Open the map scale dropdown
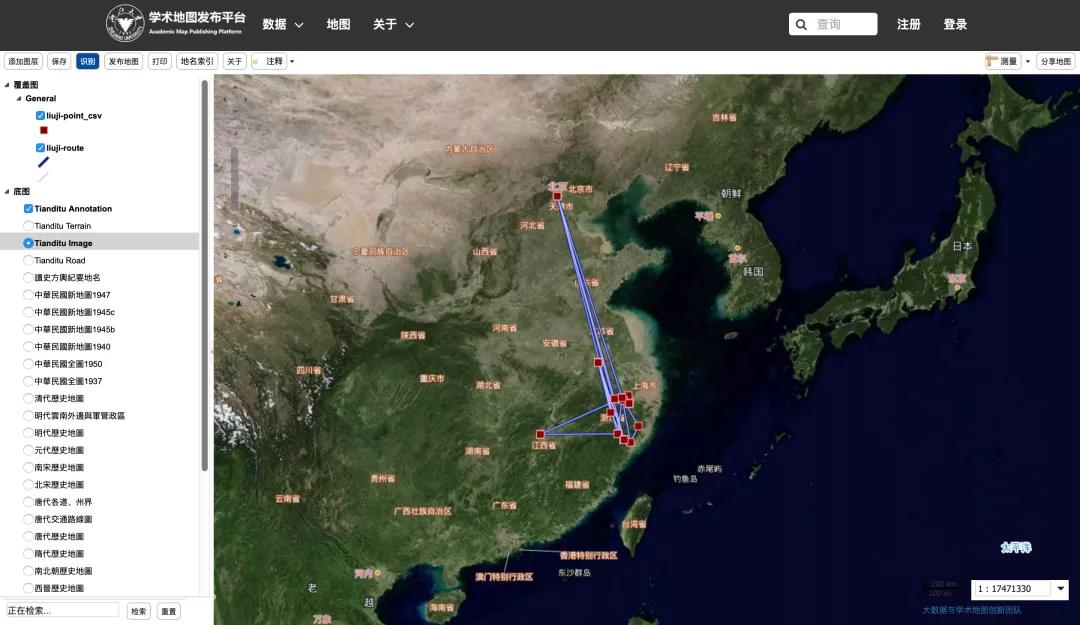 pyautogui.click(x=1061, y=589)
